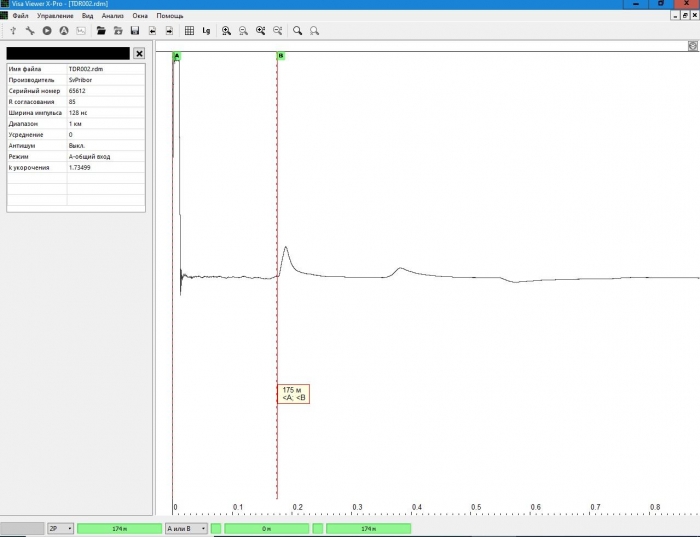Click the gray magnifier reset icon
This screenshot has width=700, height=537.
[x=314, y=31]
